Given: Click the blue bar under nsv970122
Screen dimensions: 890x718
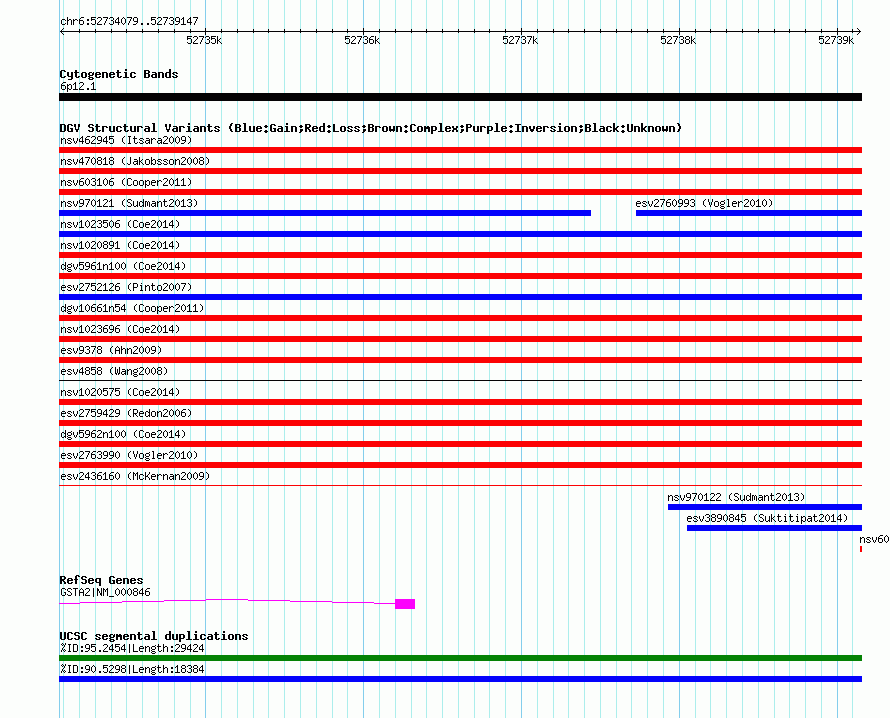Looking at the screenshot, I should point(765,507).
